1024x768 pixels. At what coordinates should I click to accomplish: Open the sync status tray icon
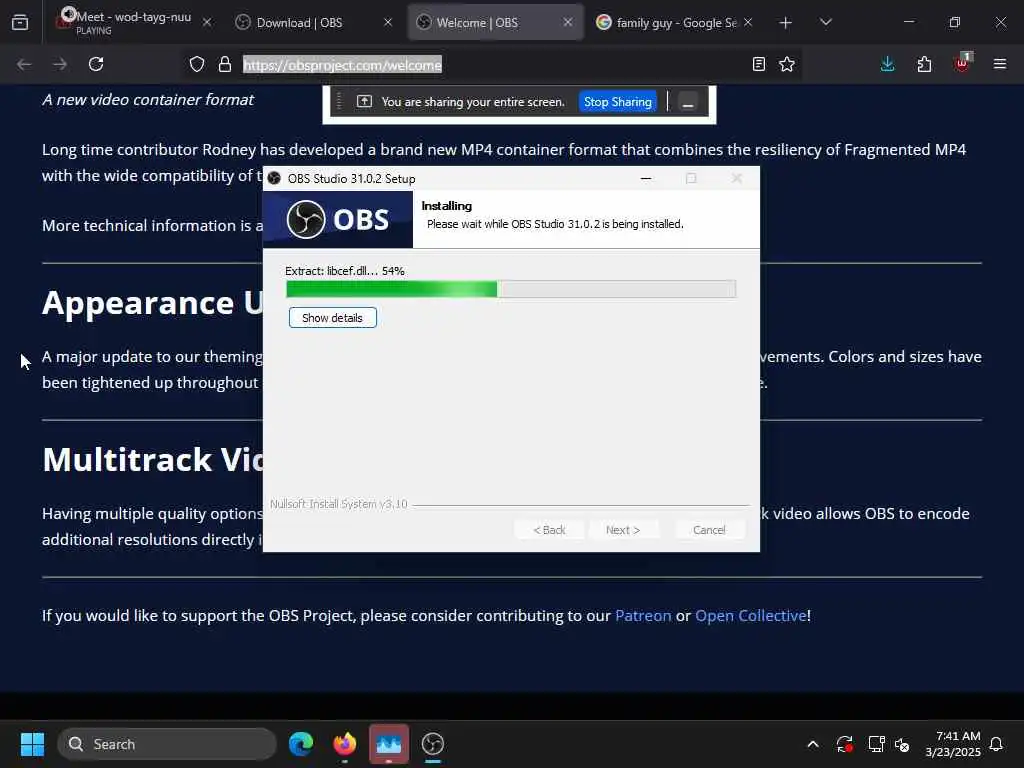click(844, 744)
